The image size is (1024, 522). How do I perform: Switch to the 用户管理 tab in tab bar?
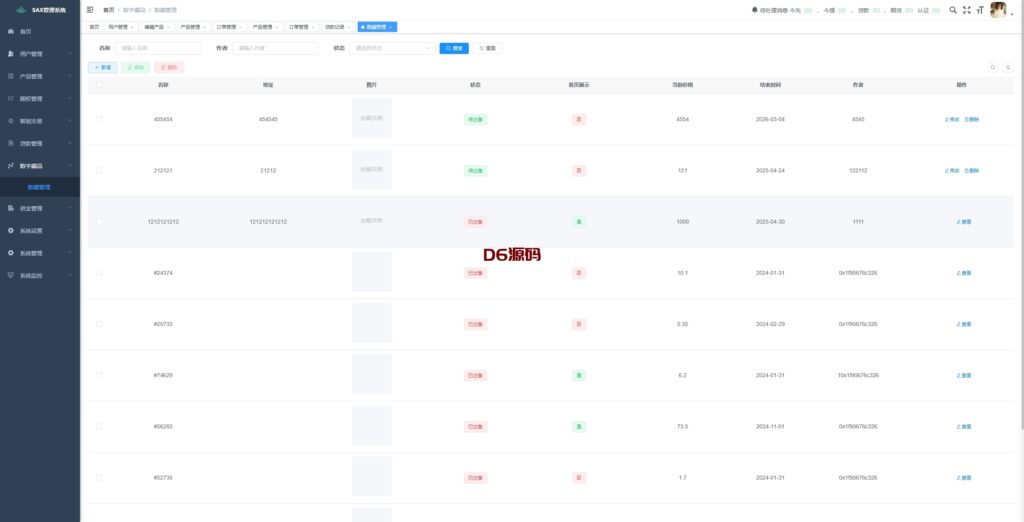[121, 27]
